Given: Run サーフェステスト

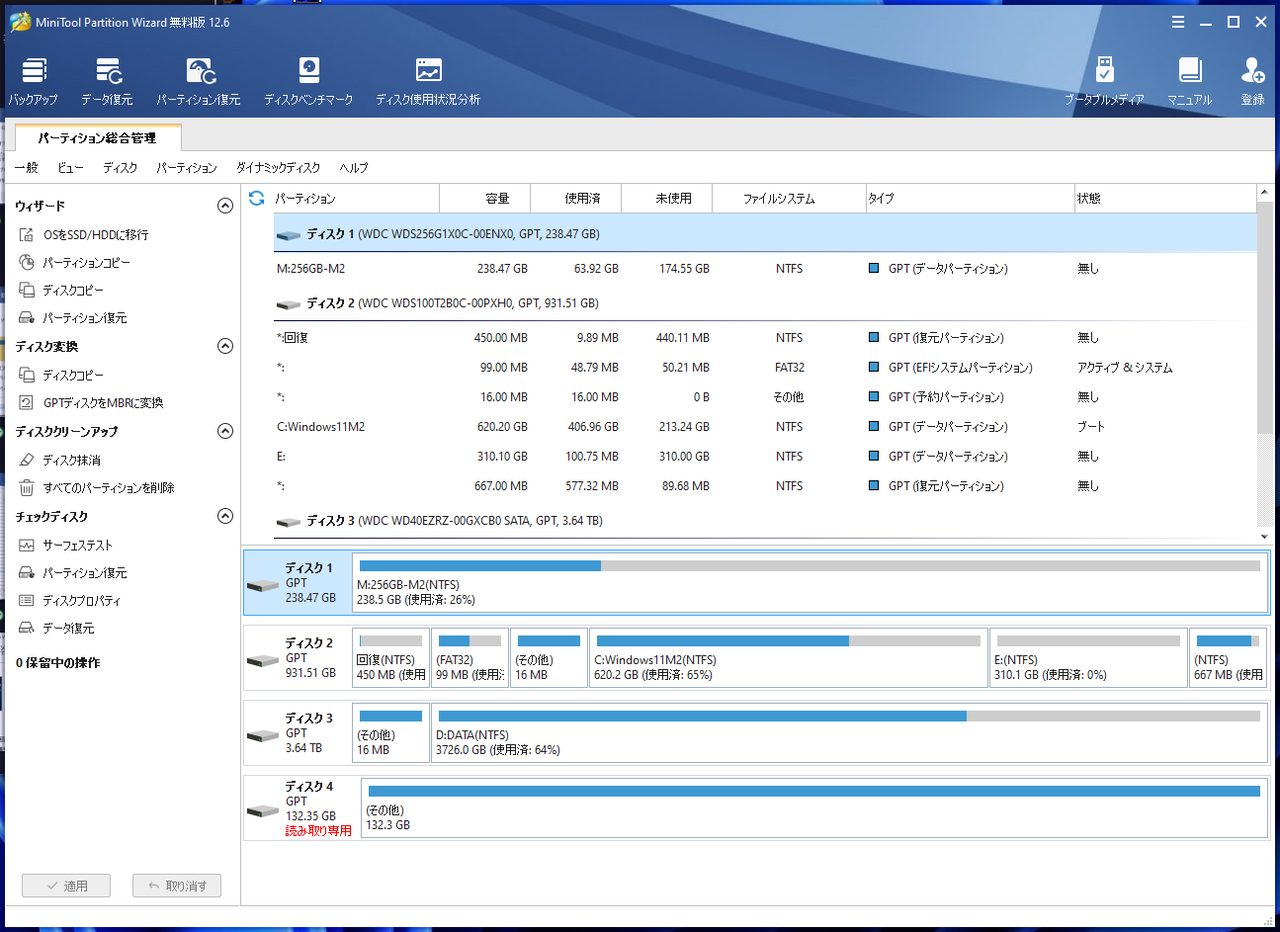Looking at the screenshot, I should pos(66,545).
